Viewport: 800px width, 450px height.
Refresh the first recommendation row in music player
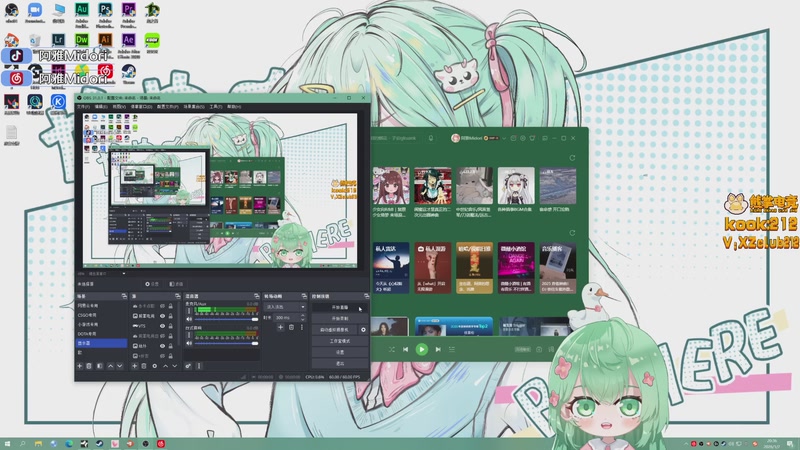(572, 158)
